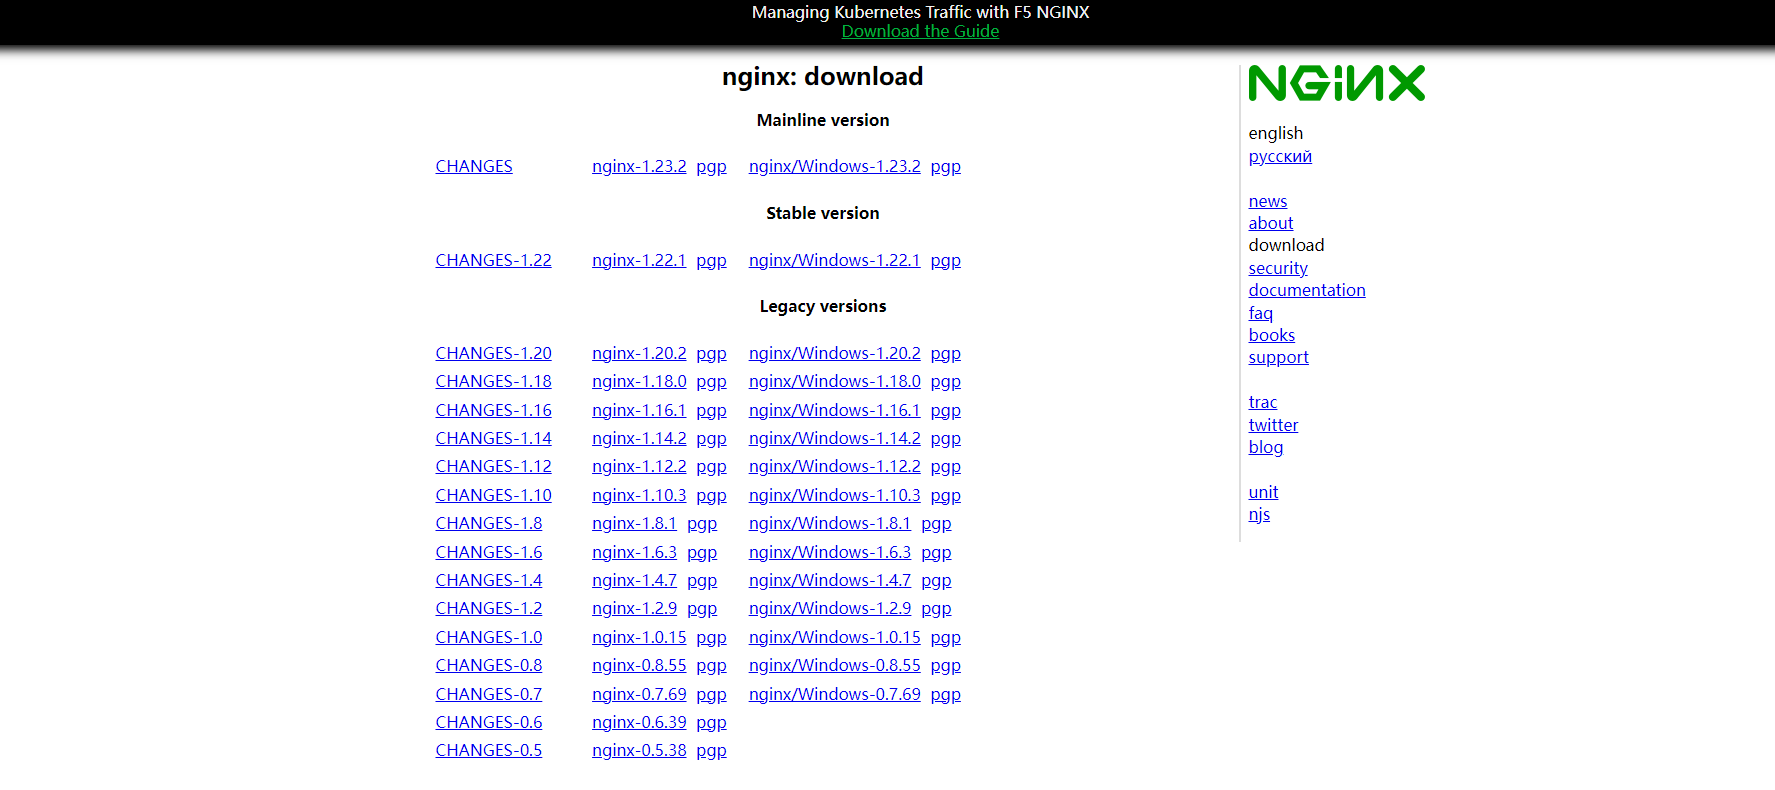Download nginx/Windows-1.14.2
1775x790 pixels.
coord(834,438)
